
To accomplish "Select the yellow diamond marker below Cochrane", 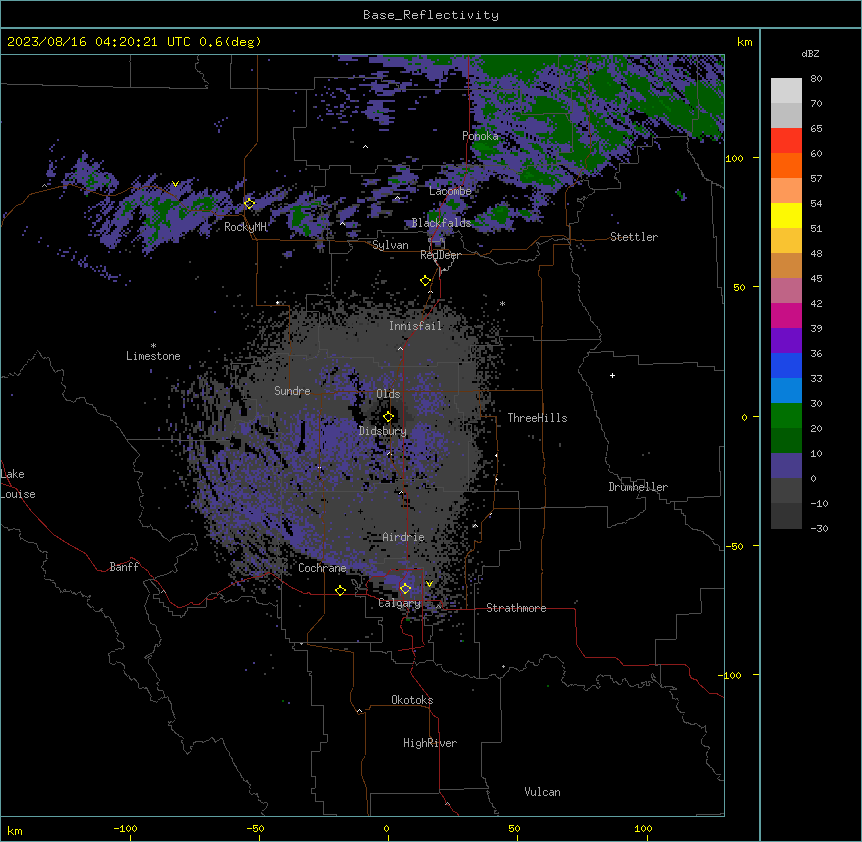I will pos(340,590).
